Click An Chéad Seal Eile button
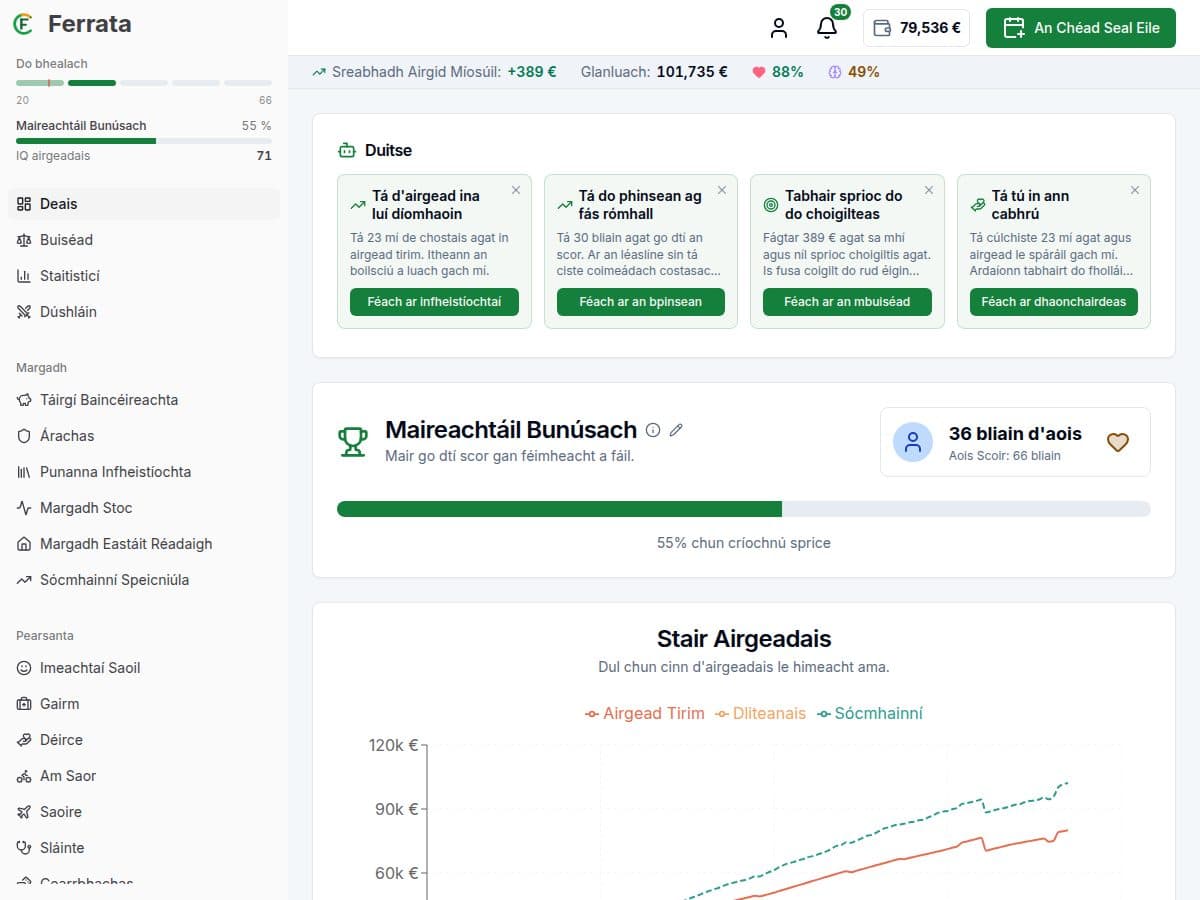 point(1081,28)
